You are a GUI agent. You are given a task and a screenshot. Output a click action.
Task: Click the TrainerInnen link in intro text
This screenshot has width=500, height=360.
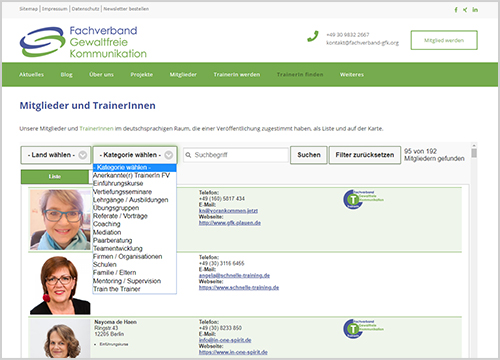[96, 129]
